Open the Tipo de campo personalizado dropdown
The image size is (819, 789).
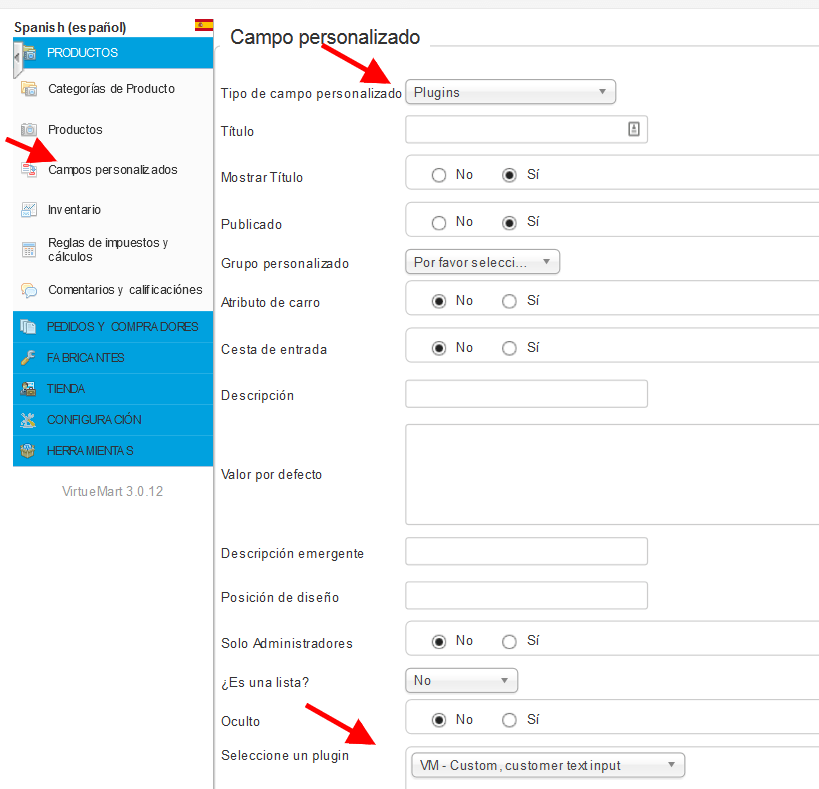(x=510, y=92)
